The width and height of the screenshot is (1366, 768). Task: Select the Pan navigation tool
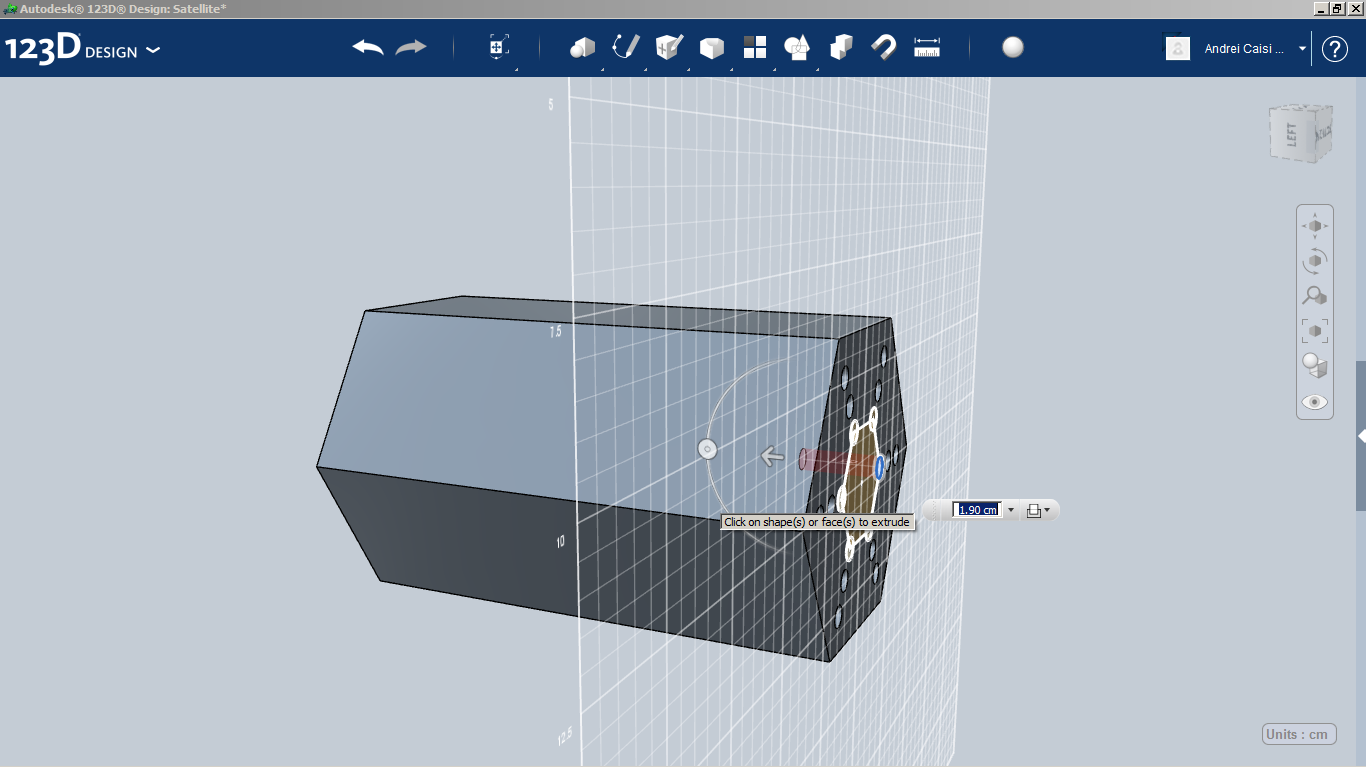tap(1315, 226)
